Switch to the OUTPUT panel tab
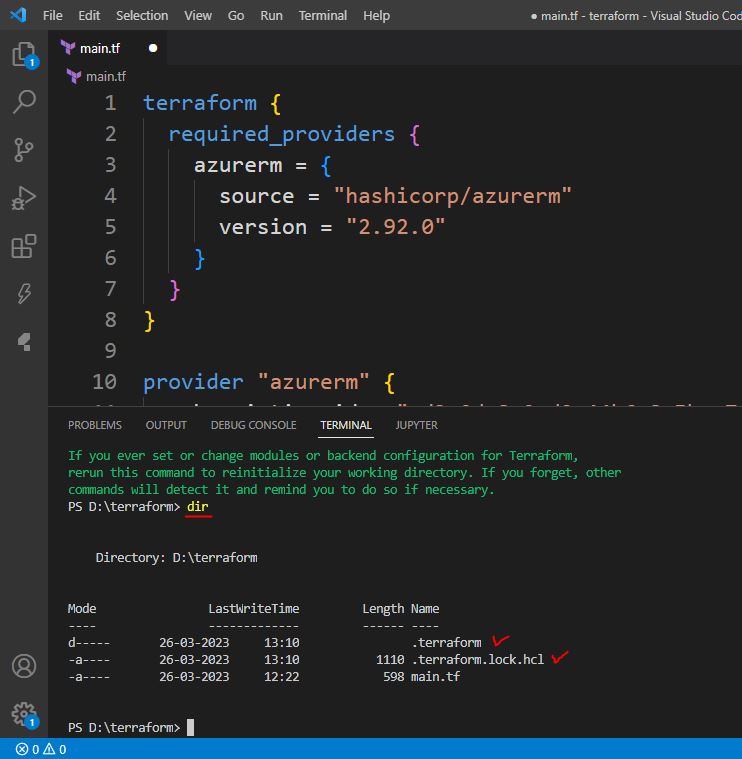This screenshot has width=742, height=759. 166,425
